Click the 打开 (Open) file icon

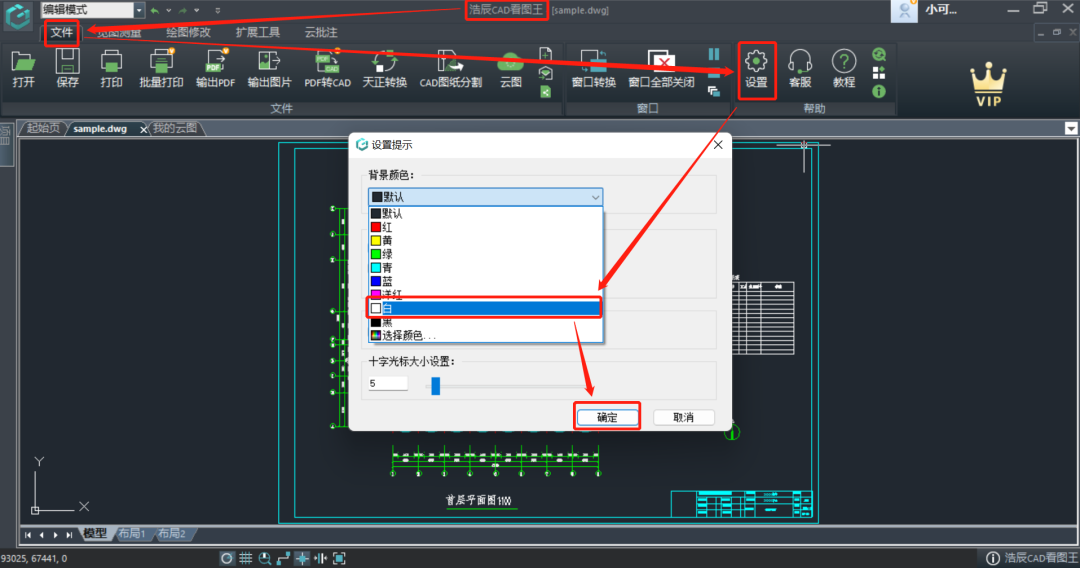(x=23, y=68)
